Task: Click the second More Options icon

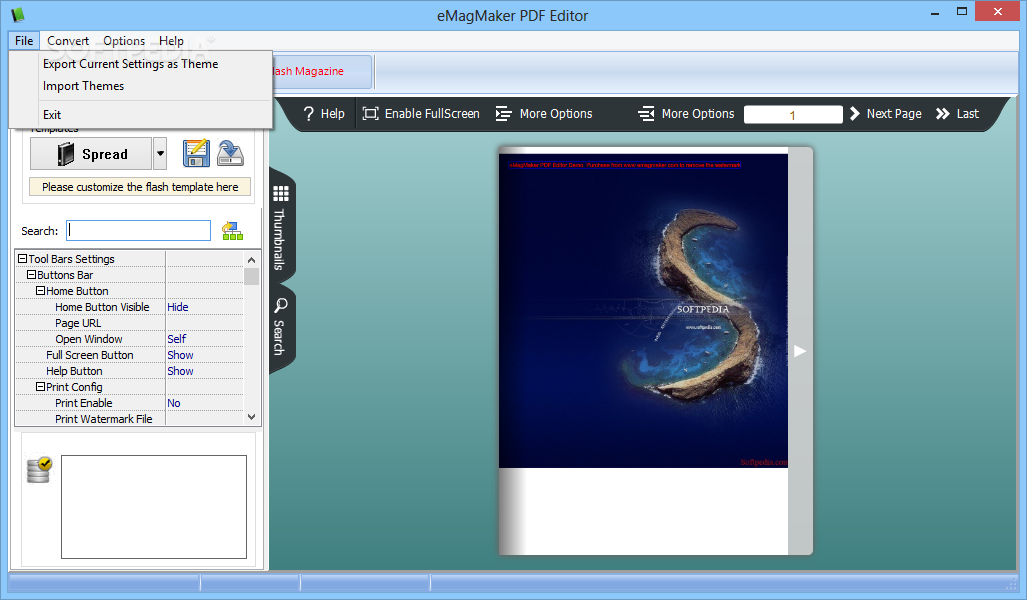Action: point(646,114)
